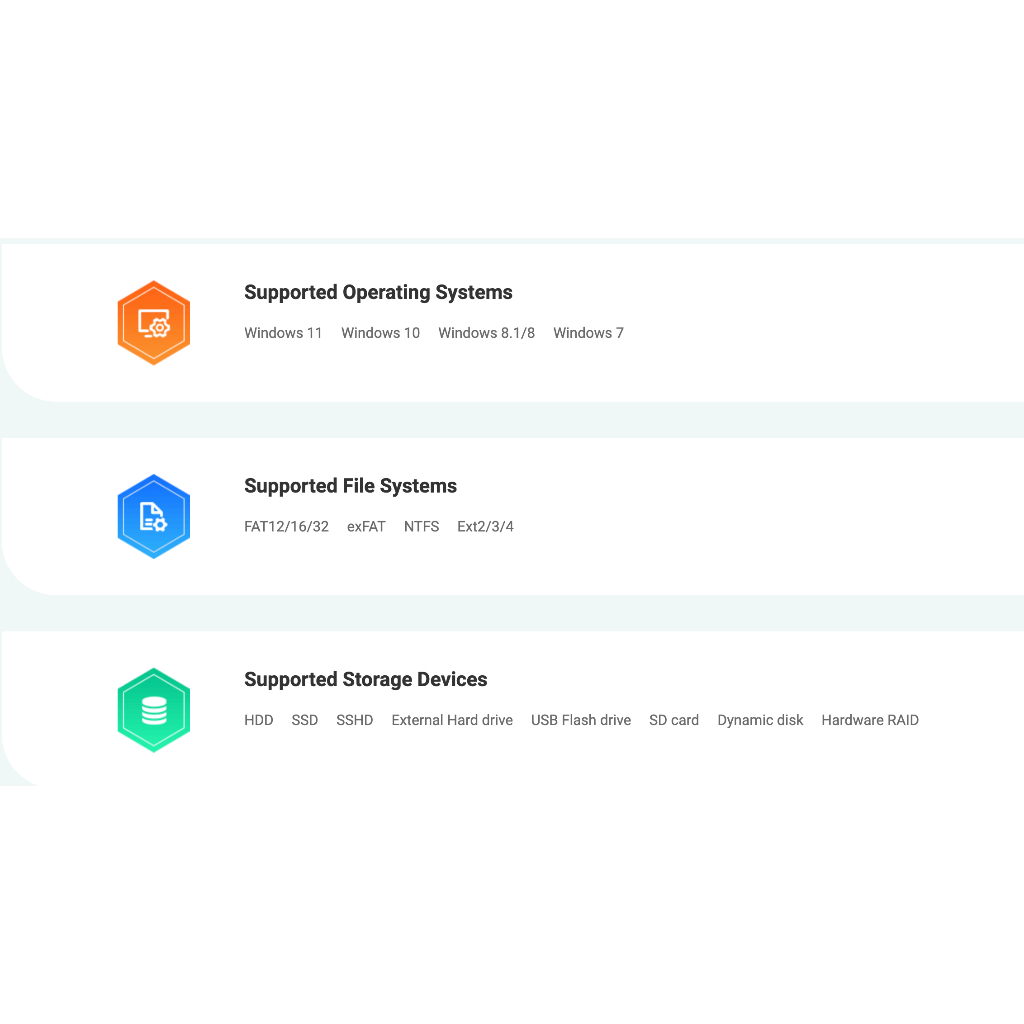Click the HDD storage device label
Viewport: 1024px width, 1024px height.
[259, 720]
